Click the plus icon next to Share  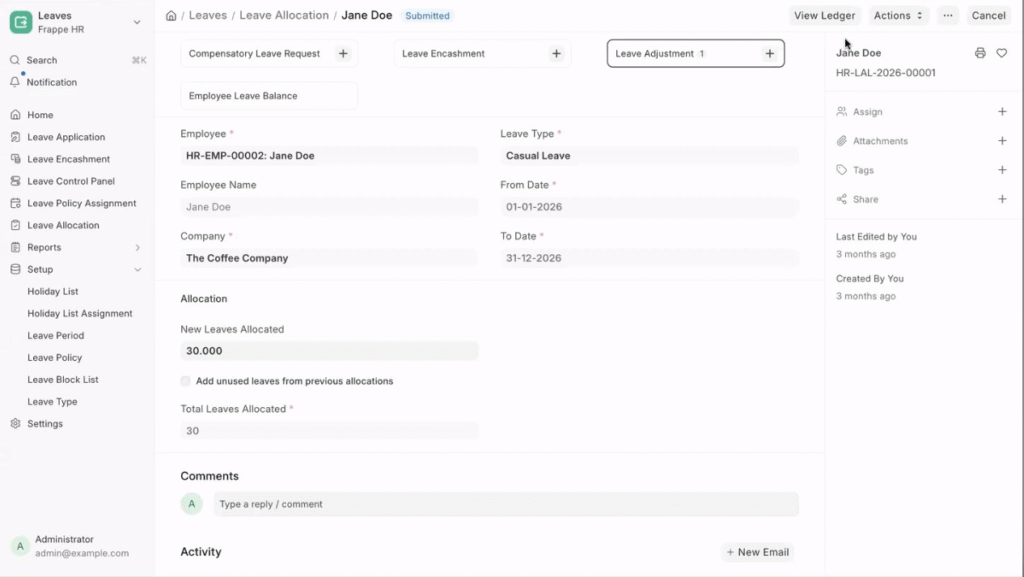[x=1002, y=199]
